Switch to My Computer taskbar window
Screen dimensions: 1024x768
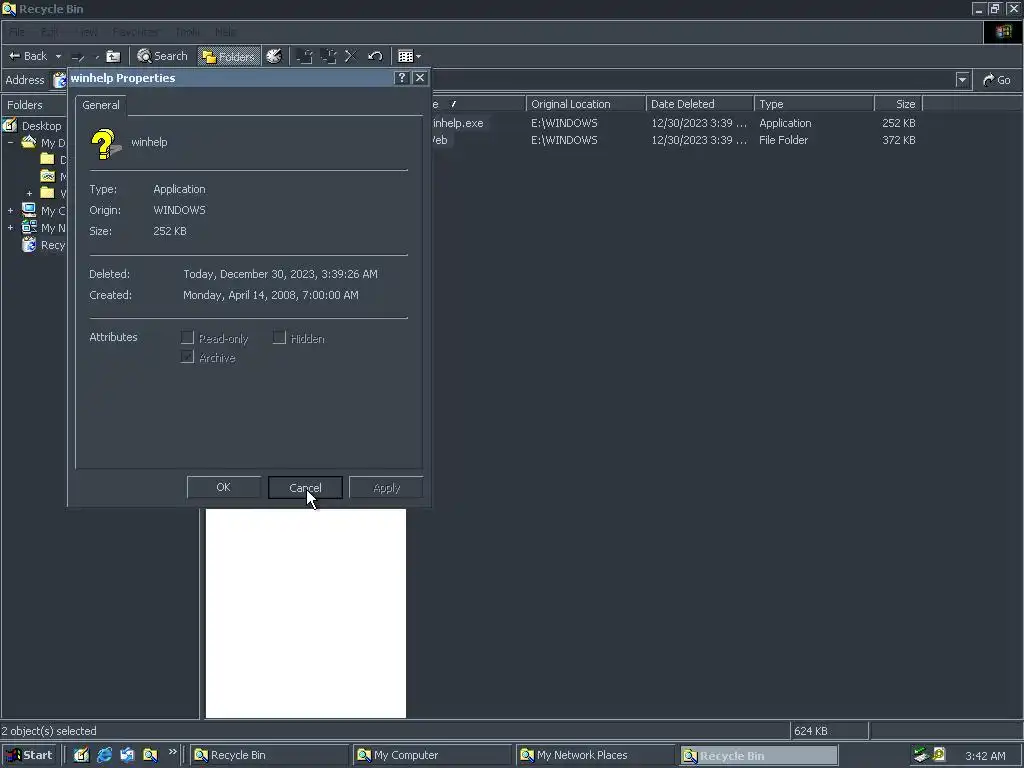point(433,755)
